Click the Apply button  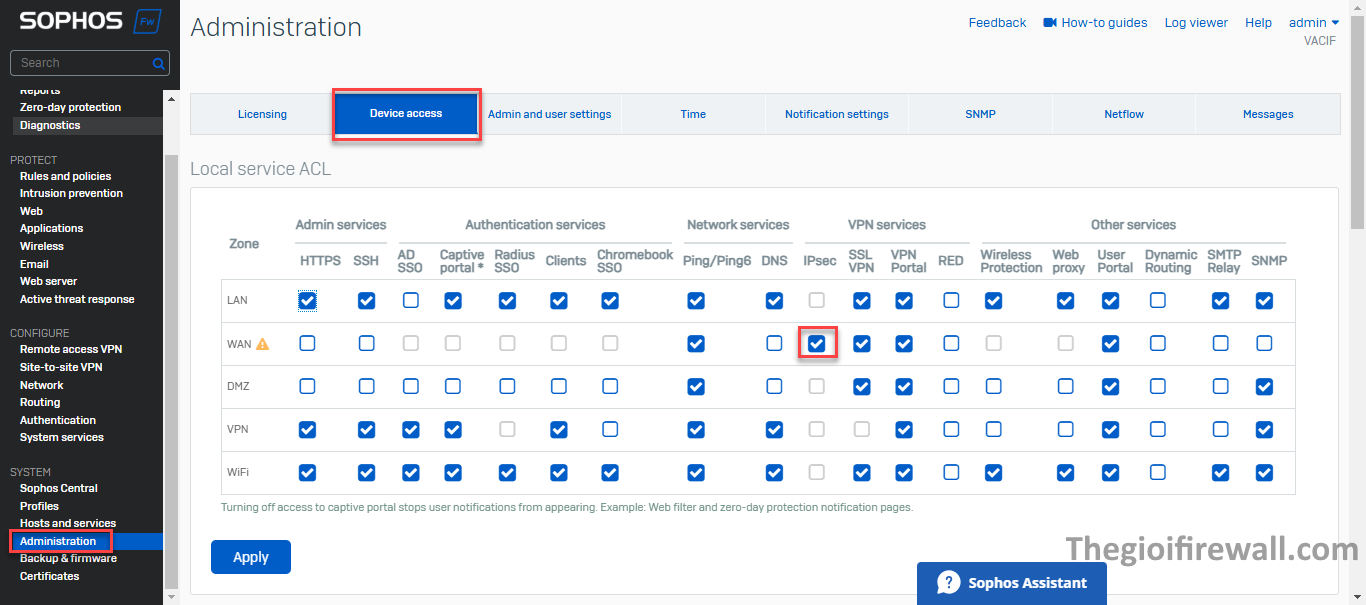tap(250, 557)
